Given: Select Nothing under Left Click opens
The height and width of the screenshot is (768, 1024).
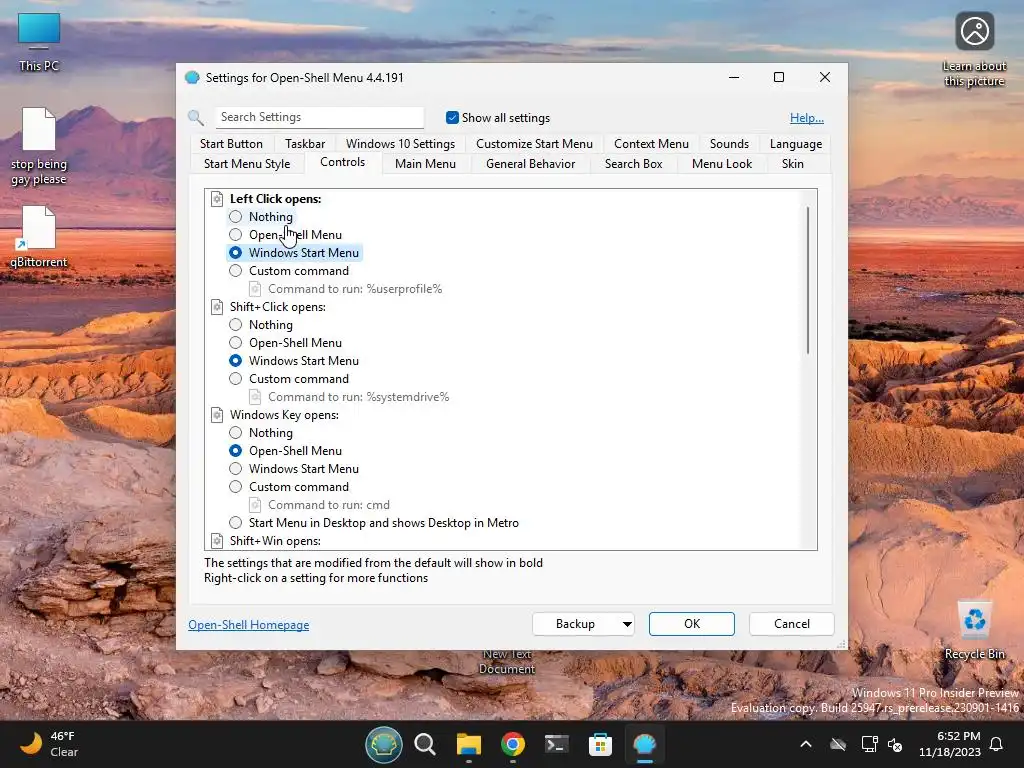Looking at the screenshot, I should click(x=261, y=217).
